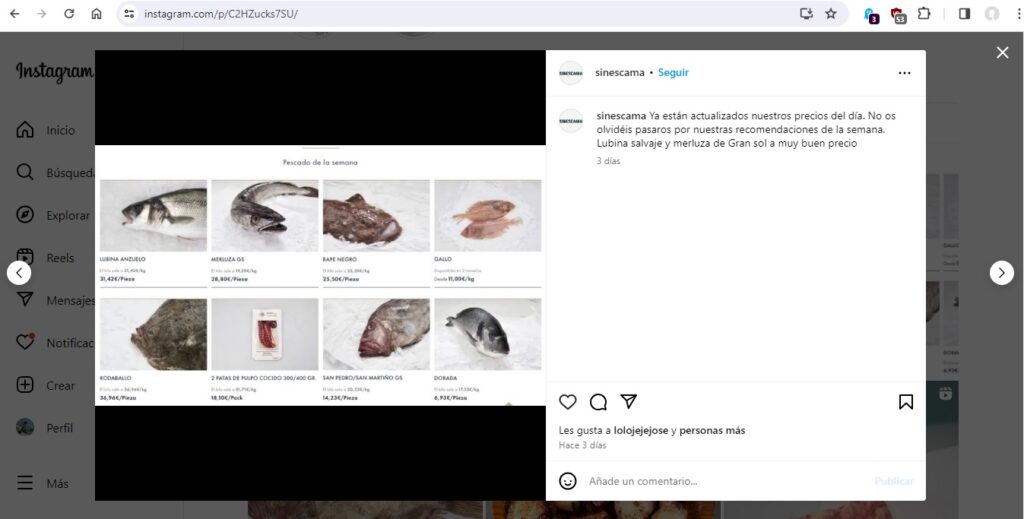View site information icon in address bar

(129, 14)
